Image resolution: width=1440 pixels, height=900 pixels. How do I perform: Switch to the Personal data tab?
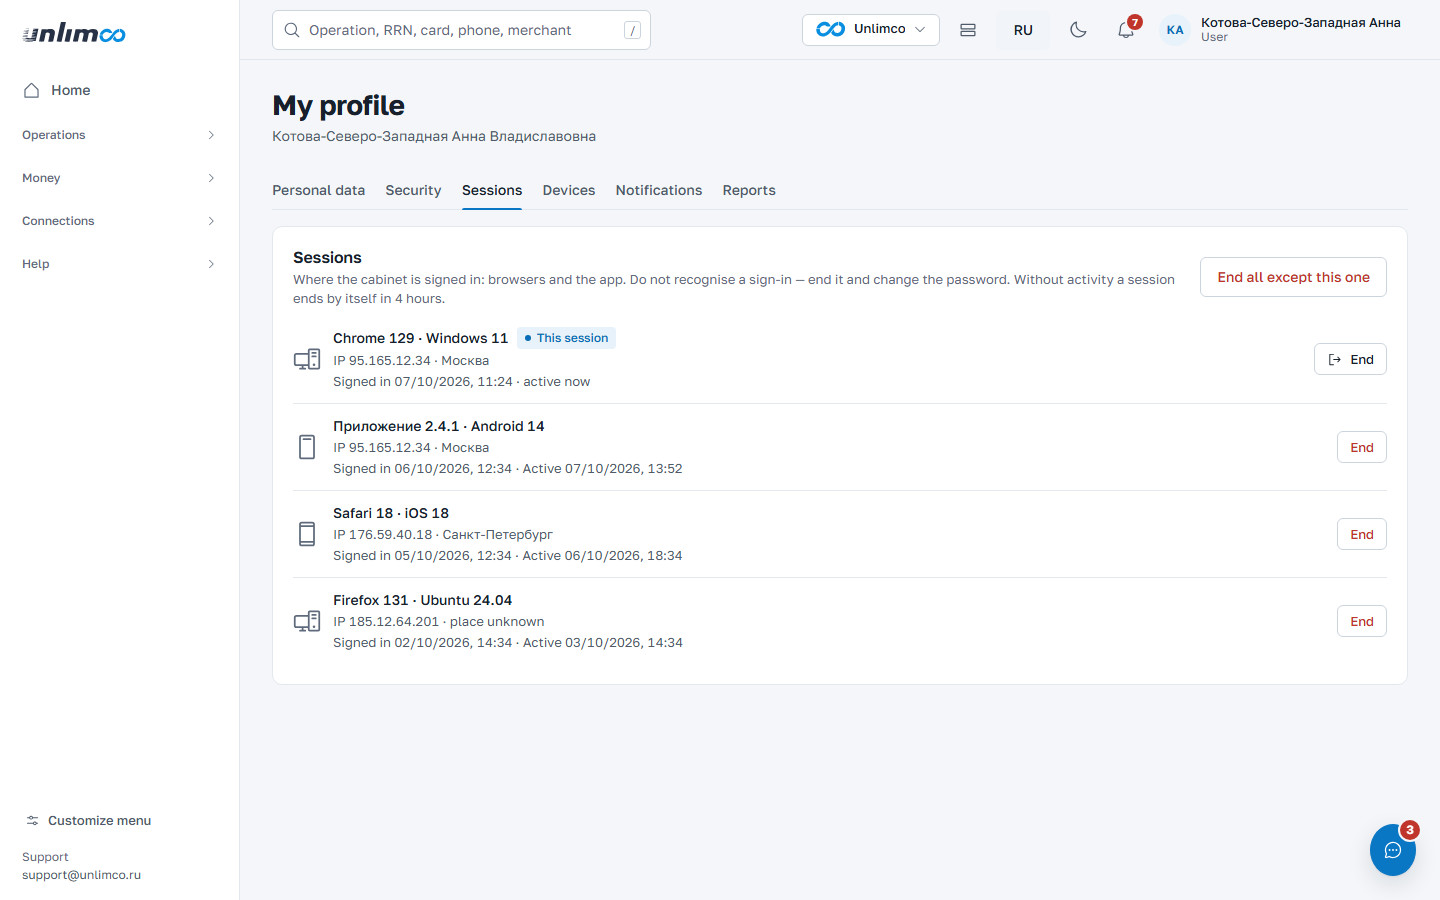pyautogui.click(x=318, y=190)
